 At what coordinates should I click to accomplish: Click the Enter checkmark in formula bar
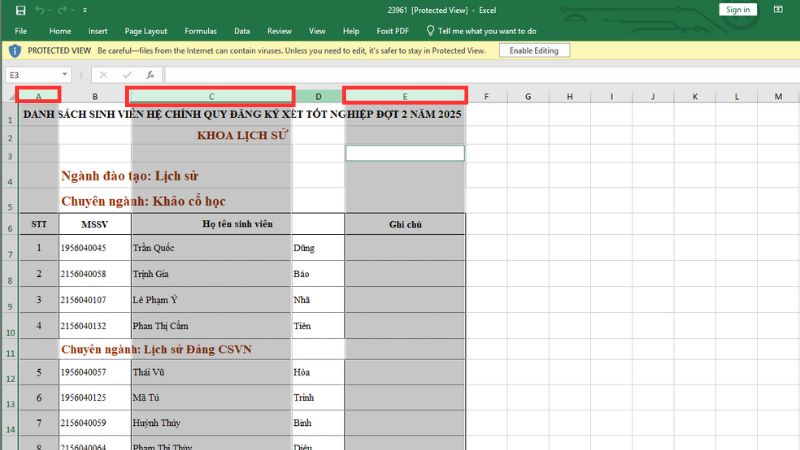pyautogui.click(x=127, y=75)
